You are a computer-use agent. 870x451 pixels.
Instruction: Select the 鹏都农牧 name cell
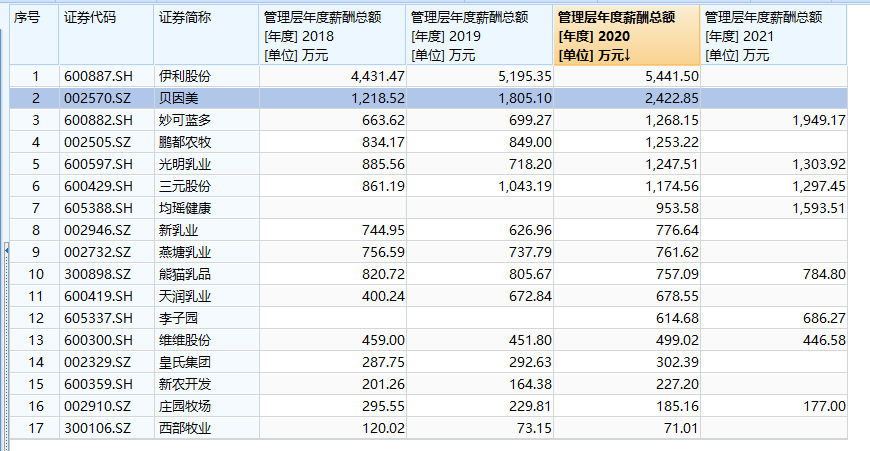pyautogui.click(x=185, y=142)
